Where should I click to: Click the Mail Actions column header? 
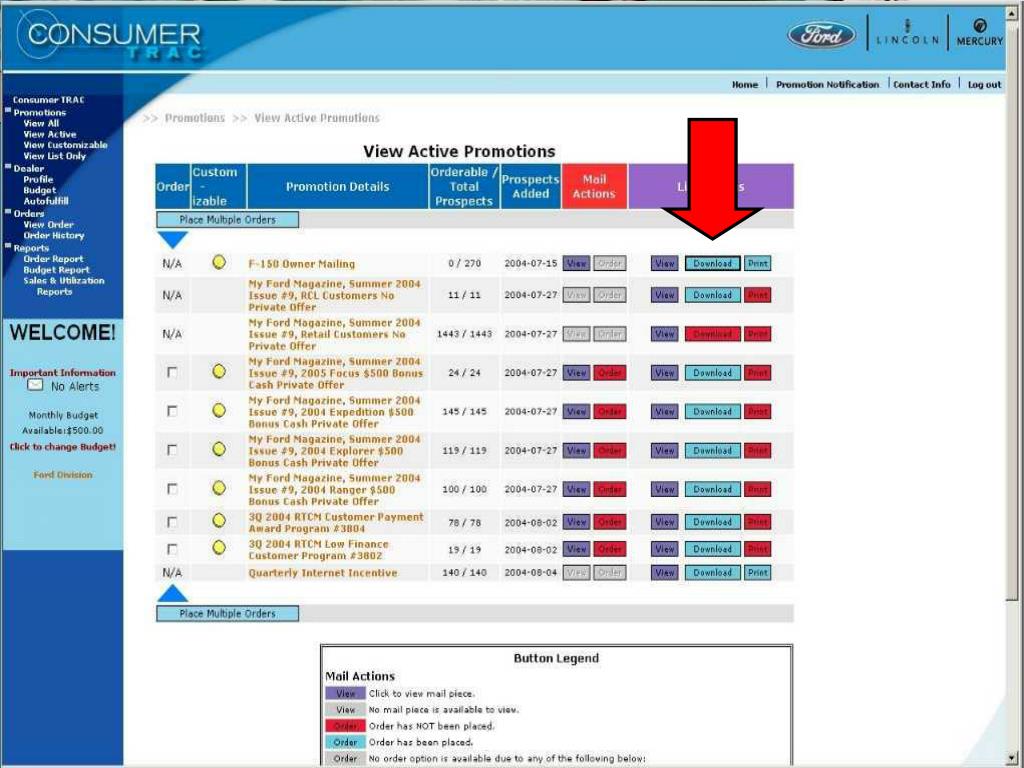pos(594,187)
